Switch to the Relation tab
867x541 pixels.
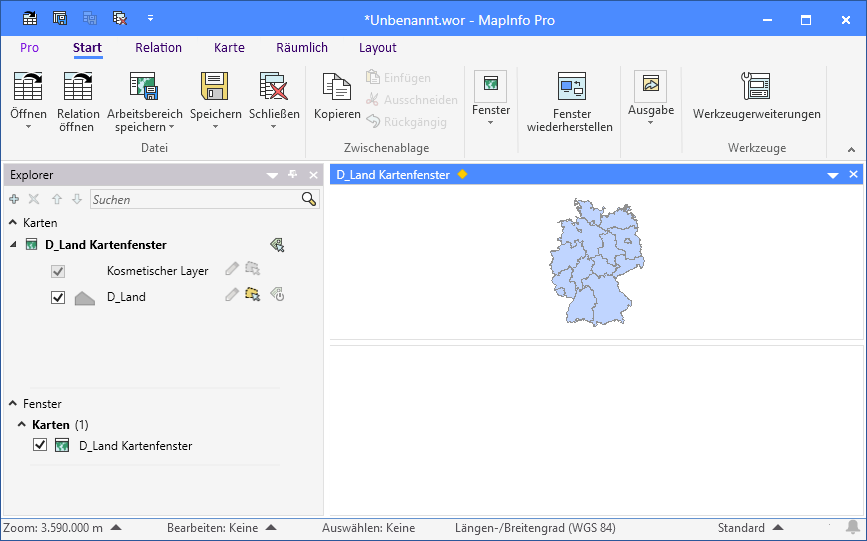coord(158,48)
